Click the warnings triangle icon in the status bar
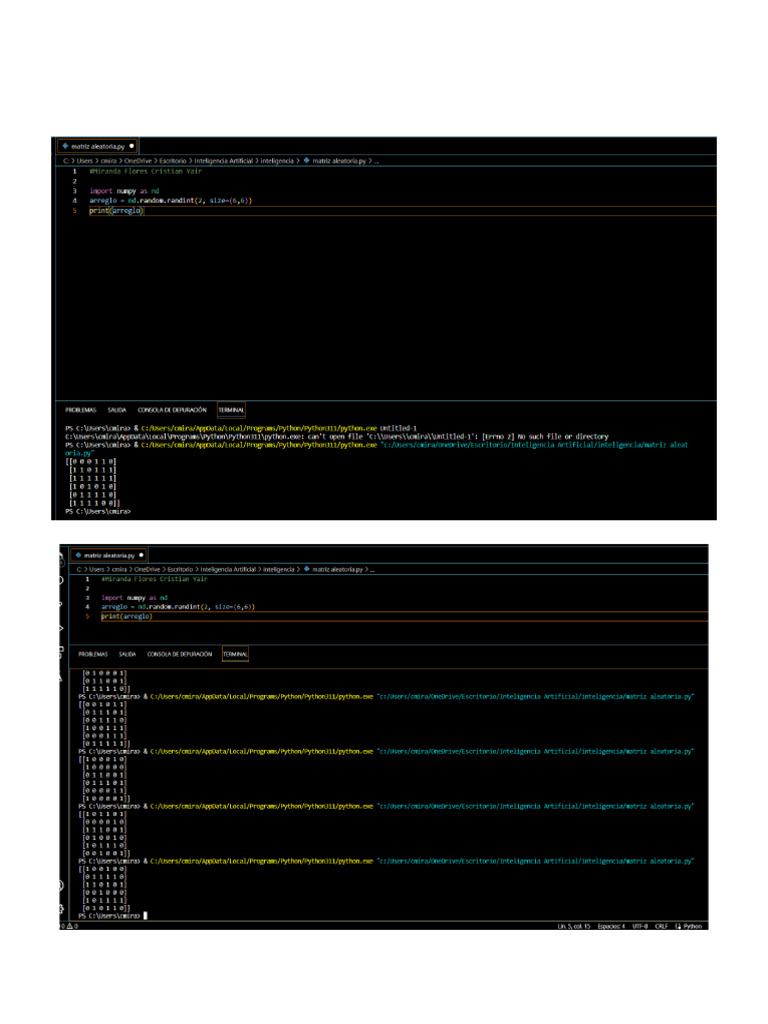 [x=72, y=926]
